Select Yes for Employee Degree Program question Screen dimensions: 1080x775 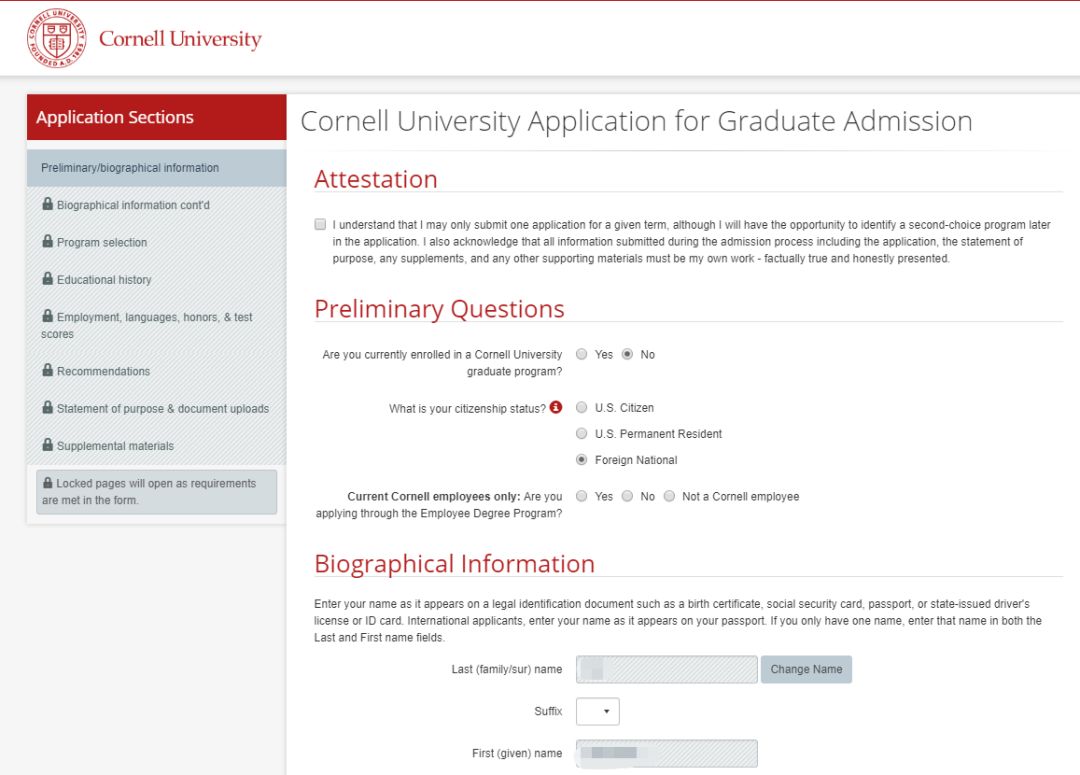click(x=582, y=496)
